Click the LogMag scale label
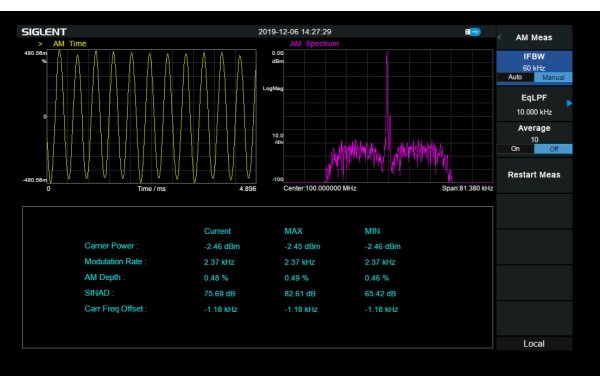 pos(273,88)
